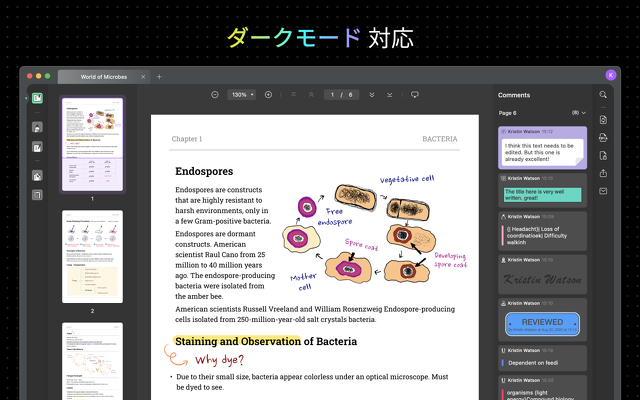Jump to the first page arrow
This screenshot has width=640, height=400.
pyautogui.click(x=293, y=95)
